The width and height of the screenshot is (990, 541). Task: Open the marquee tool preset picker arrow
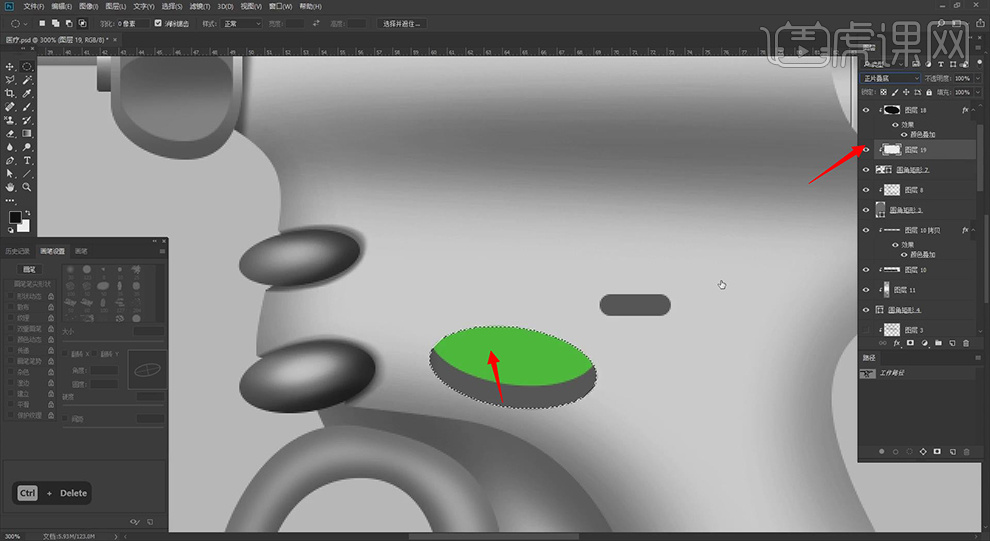25,23
